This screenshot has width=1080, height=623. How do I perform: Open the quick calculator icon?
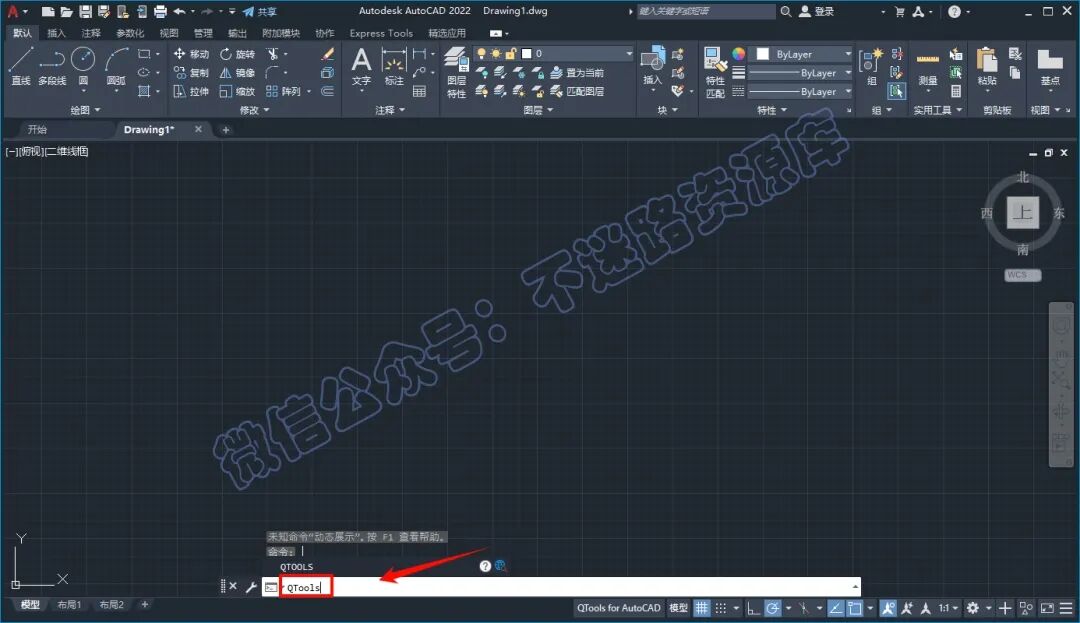(x=955, y=91)
